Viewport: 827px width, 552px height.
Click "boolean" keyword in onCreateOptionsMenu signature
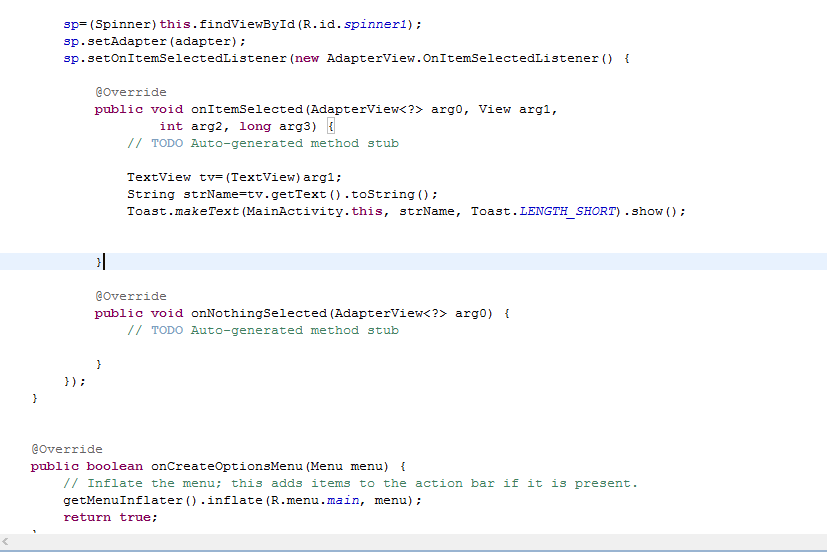[x=114, y=466]
